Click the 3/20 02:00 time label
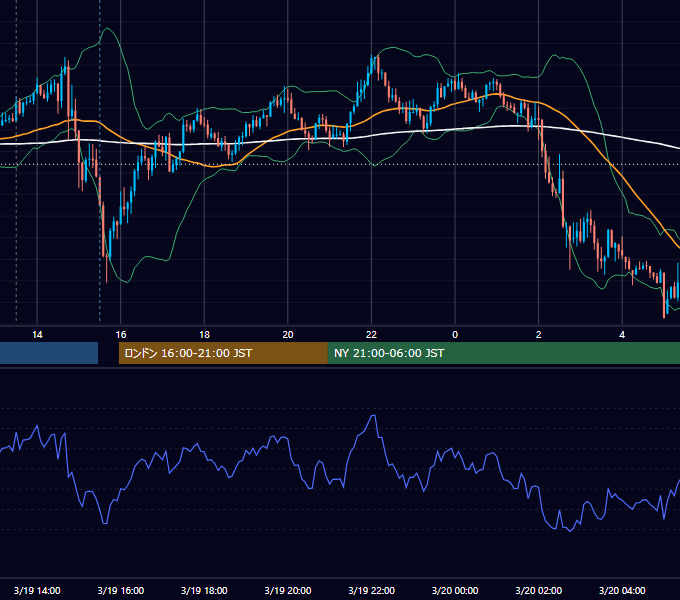680x600 pixels. coord(539,590)
